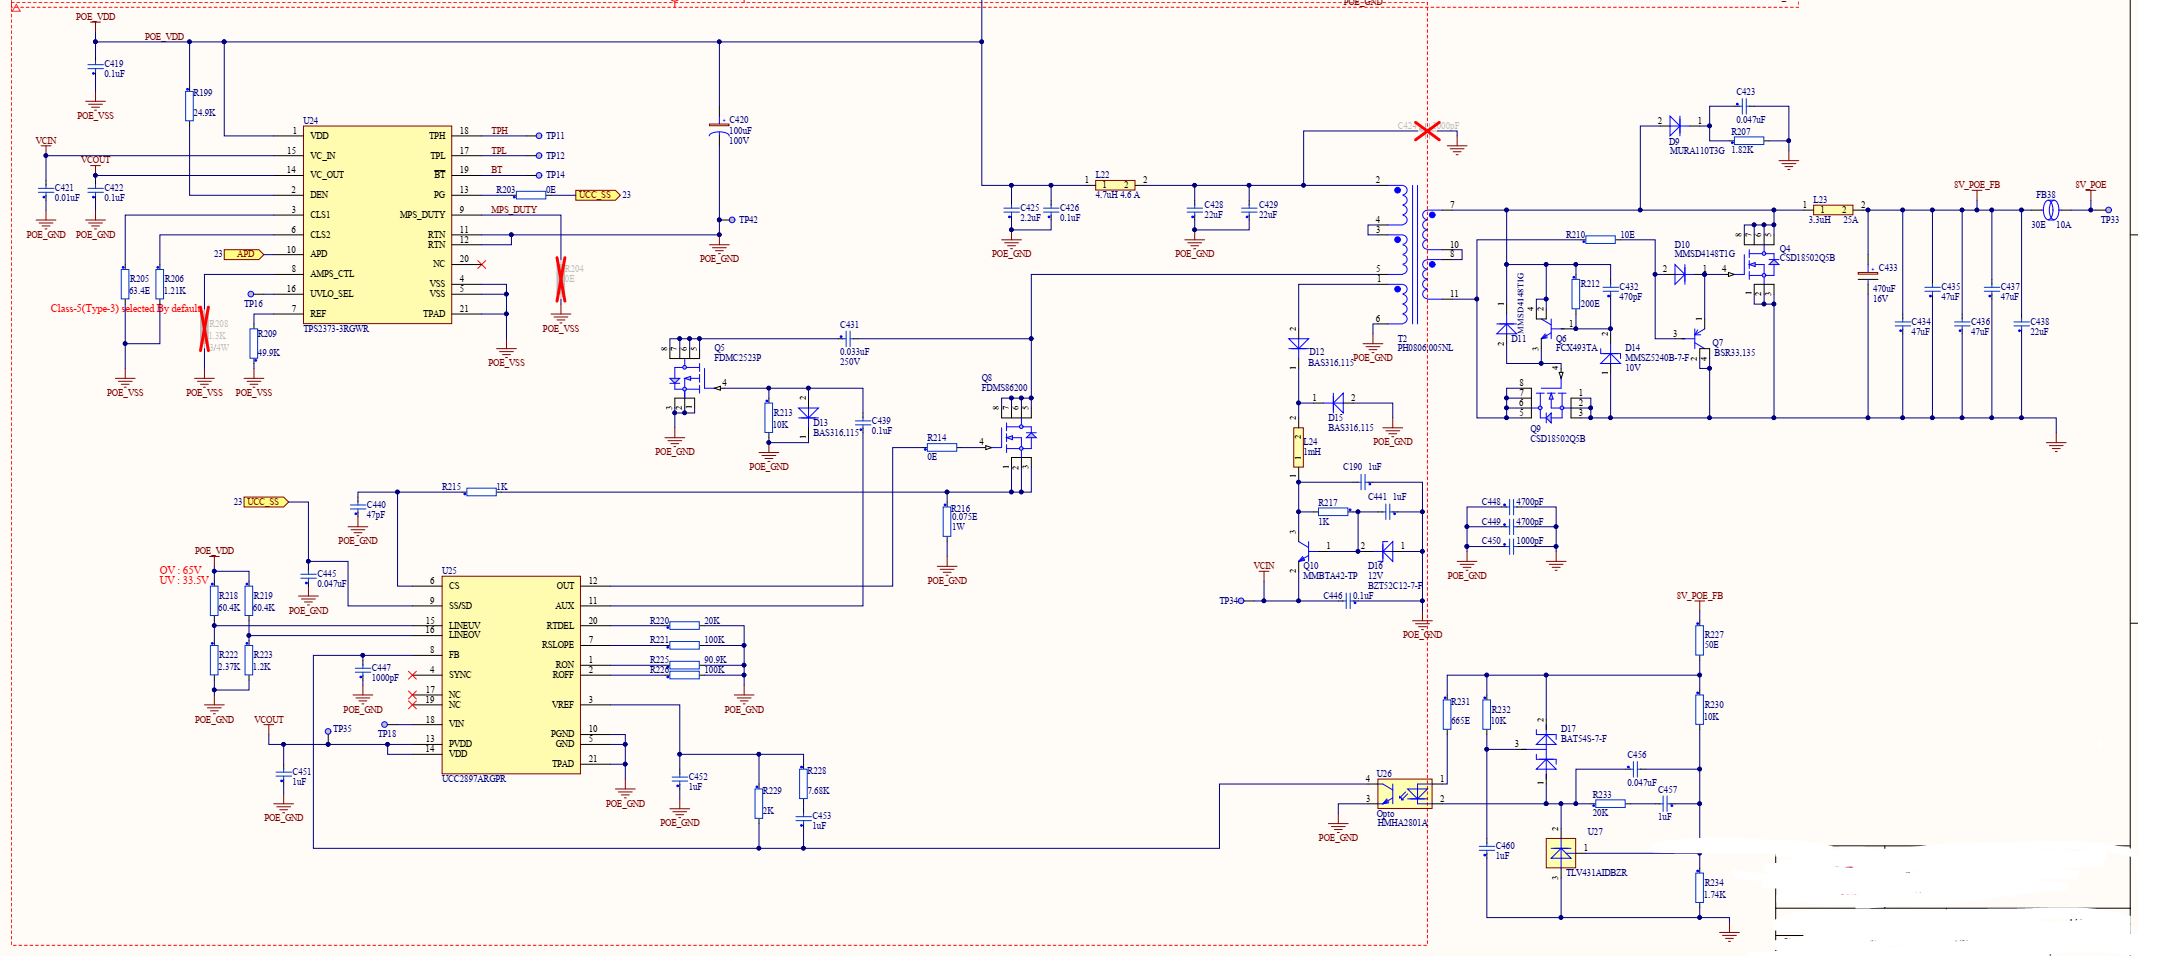Select the PH0806.005NL transformer part text
Viewport: 2157px width, 969px height.
pos(1425,348)
